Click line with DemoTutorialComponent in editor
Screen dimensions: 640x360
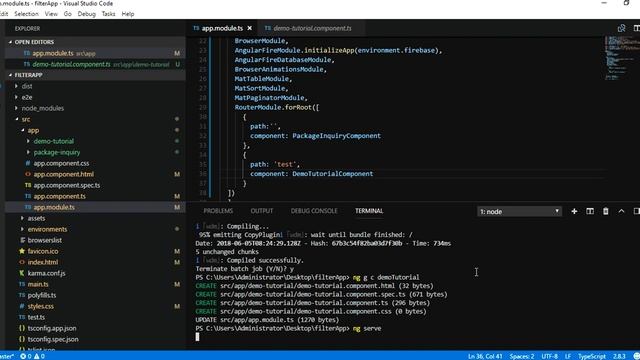[x=311, y=174]
